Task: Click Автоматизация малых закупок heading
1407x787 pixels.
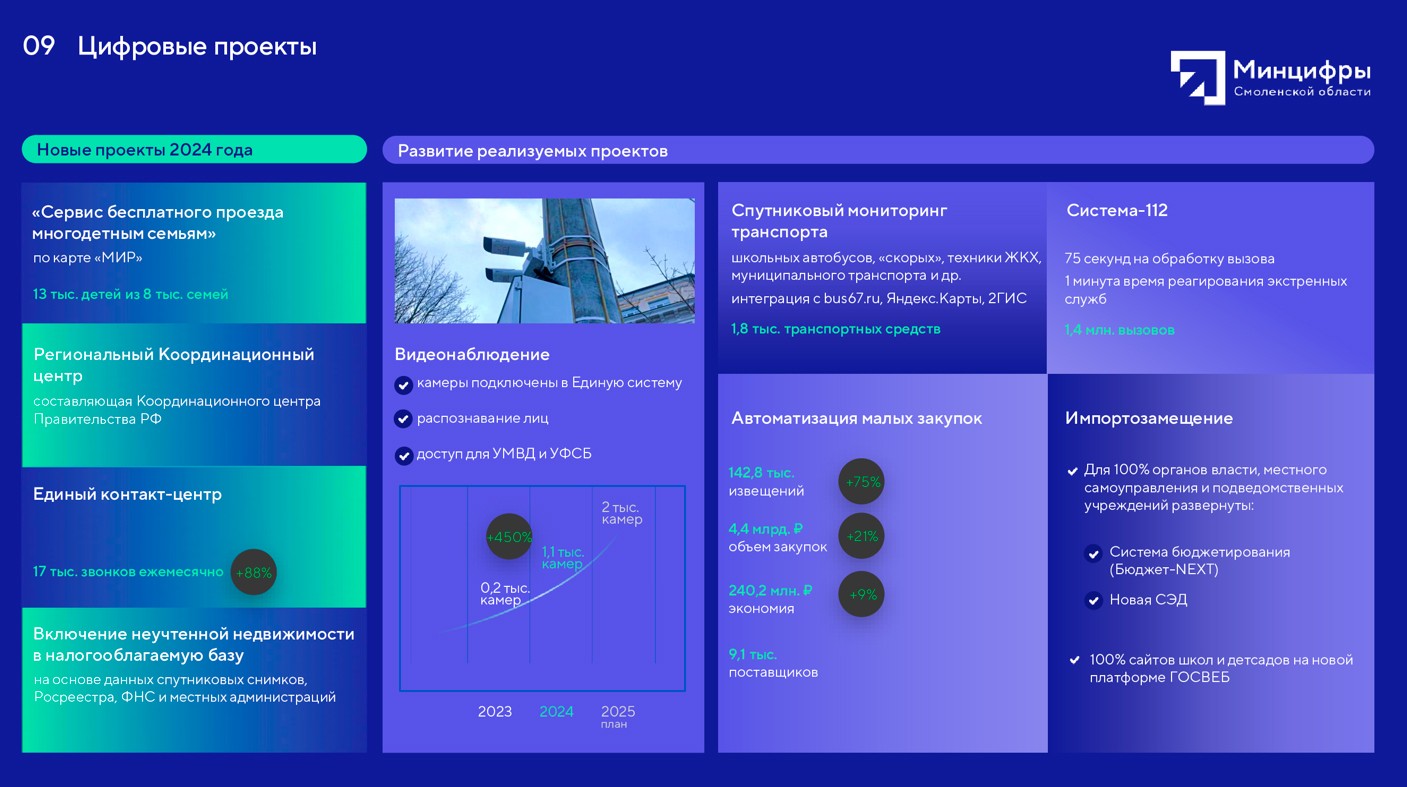Action: [857, 418]
